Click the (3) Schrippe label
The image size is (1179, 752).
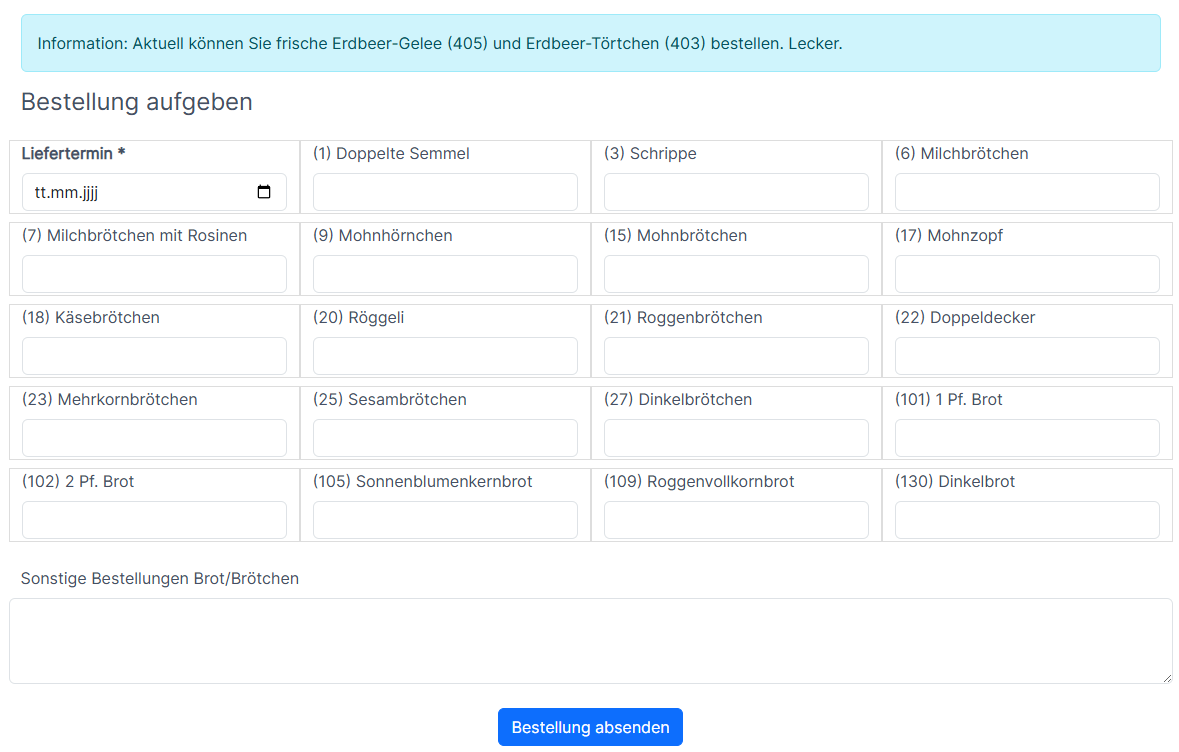pos(650,153)
